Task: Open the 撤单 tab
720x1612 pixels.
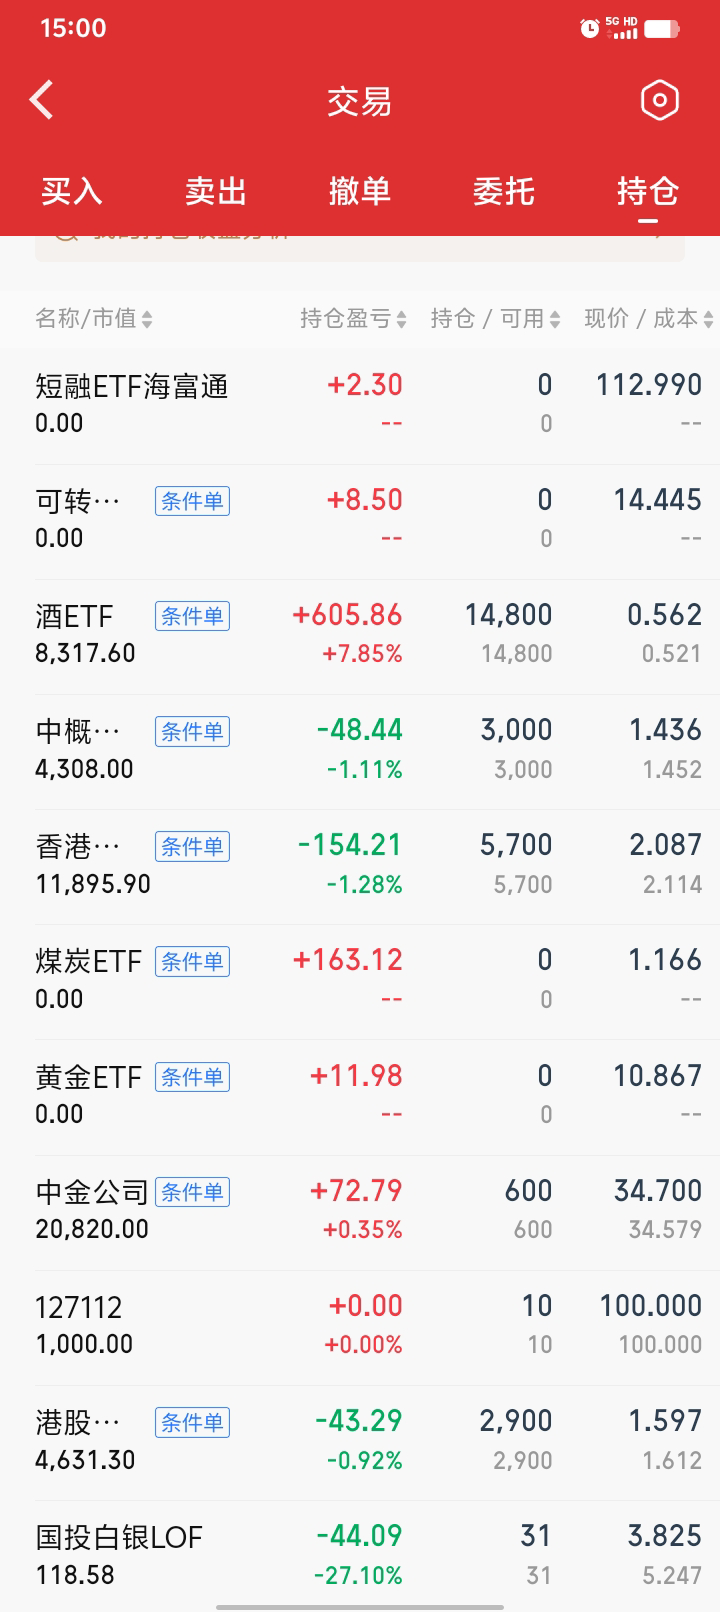Action: [360, 191]
